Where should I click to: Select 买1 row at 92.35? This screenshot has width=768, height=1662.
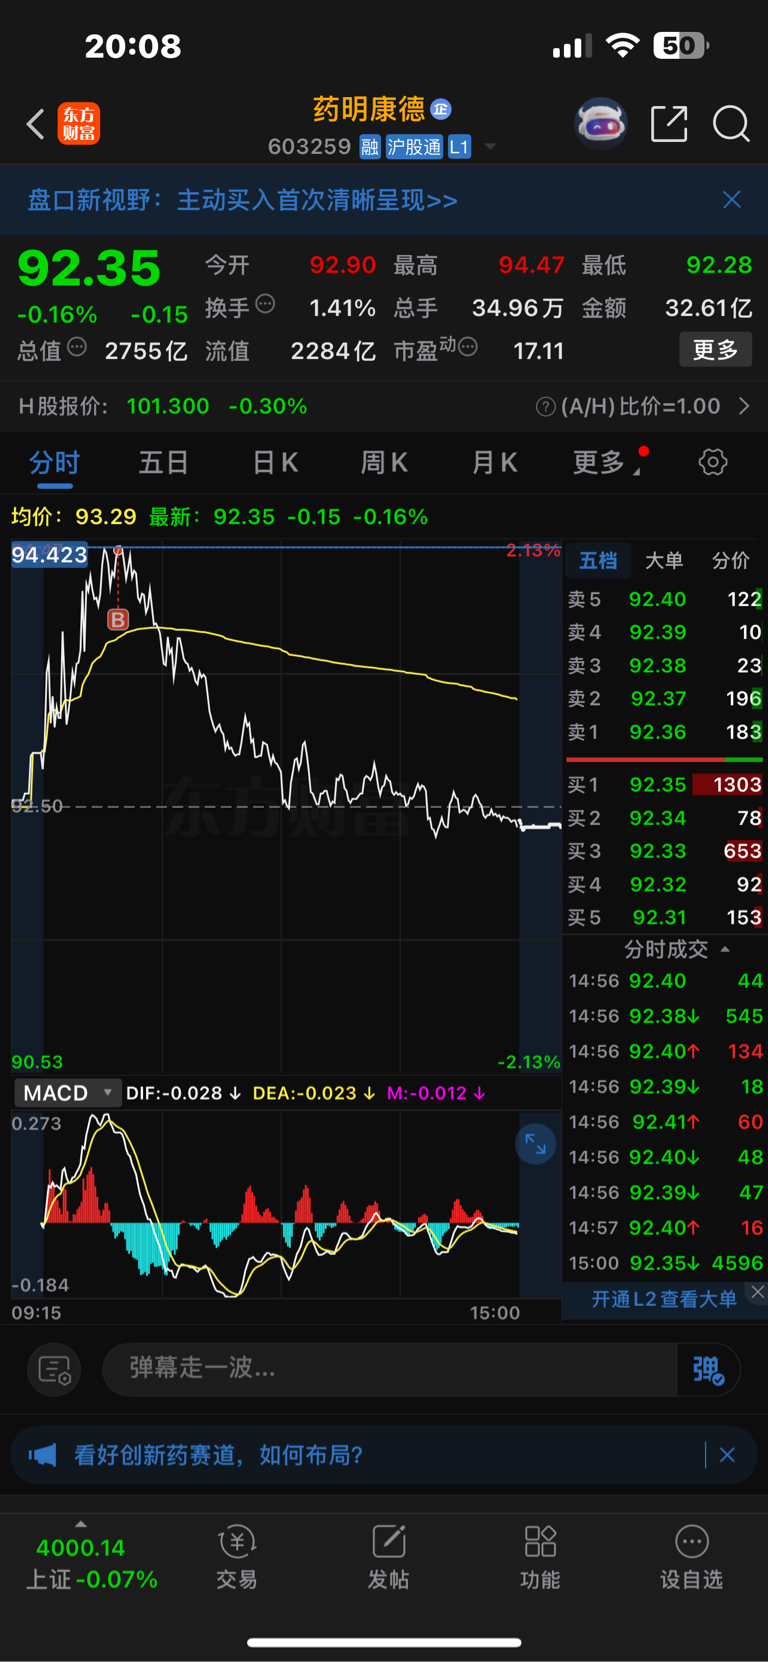pyautogui.click(x=665, y=785)
